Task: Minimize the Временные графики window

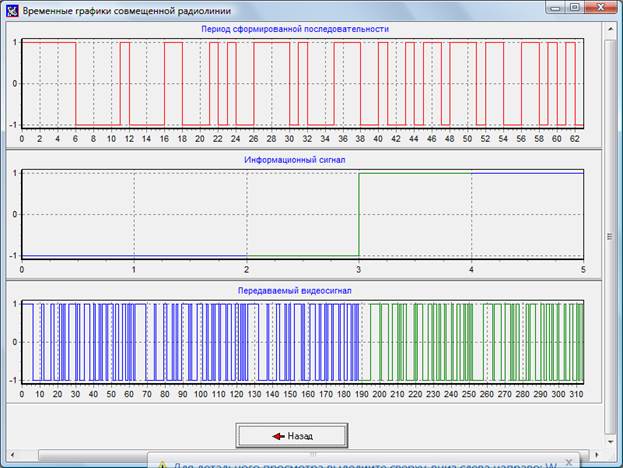Action: [x=555, y=7]
